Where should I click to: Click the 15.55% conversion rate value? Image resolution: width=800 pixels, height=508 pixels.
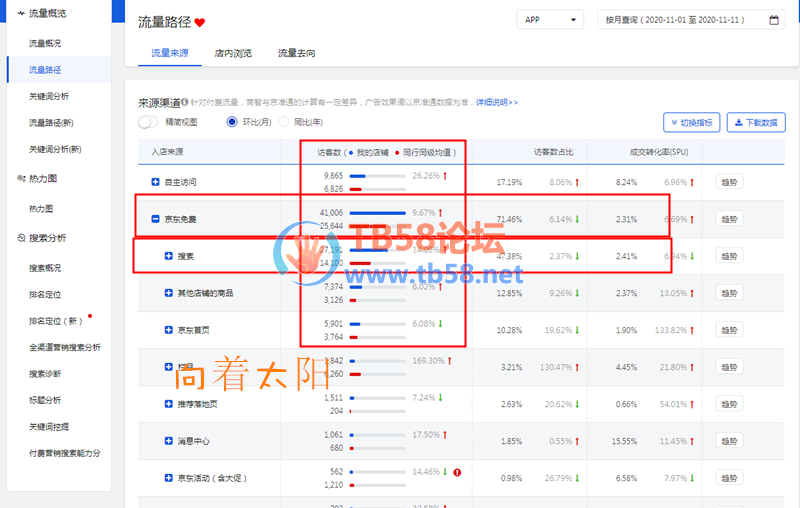pos(624,441)
